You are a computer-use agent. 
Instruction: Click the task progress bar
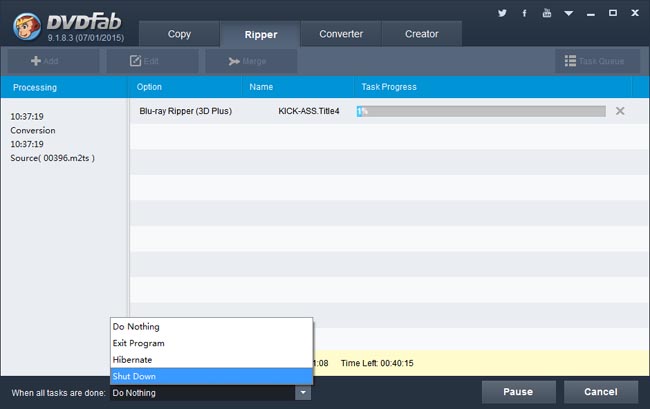click(x=481, y=111)
